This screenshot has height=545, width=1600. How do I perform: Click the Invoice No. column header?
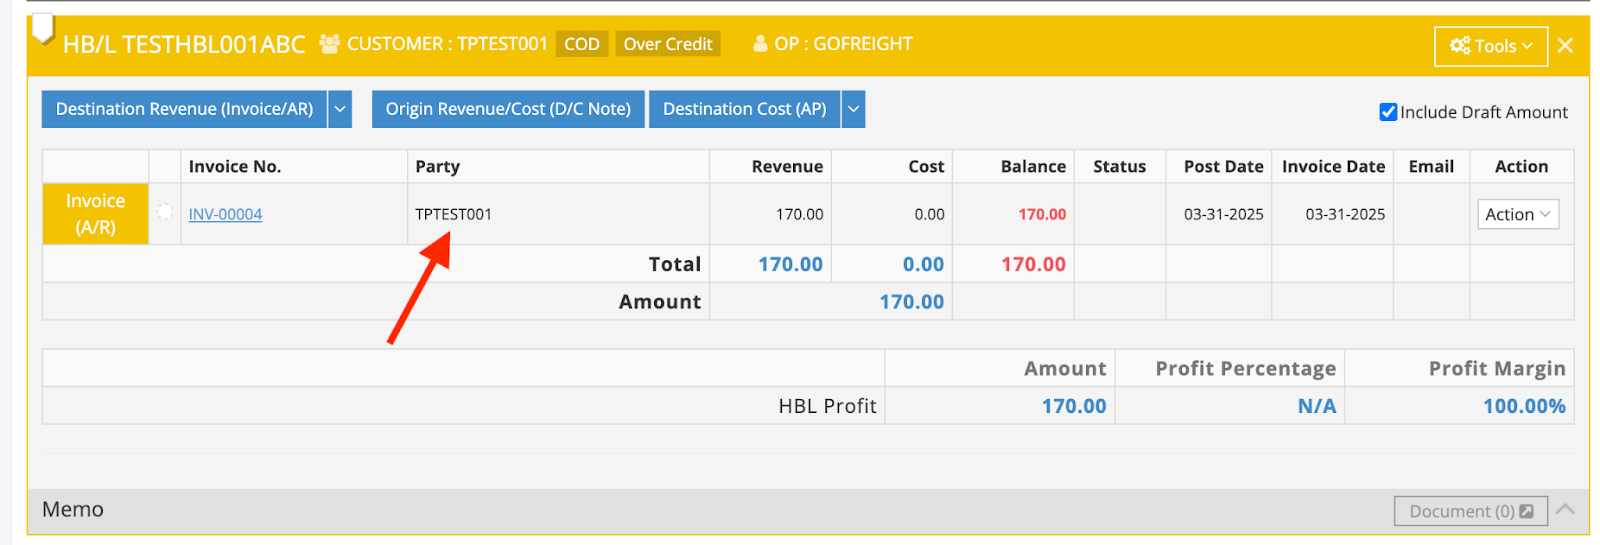pyautogui.click(x=235, y=167)
